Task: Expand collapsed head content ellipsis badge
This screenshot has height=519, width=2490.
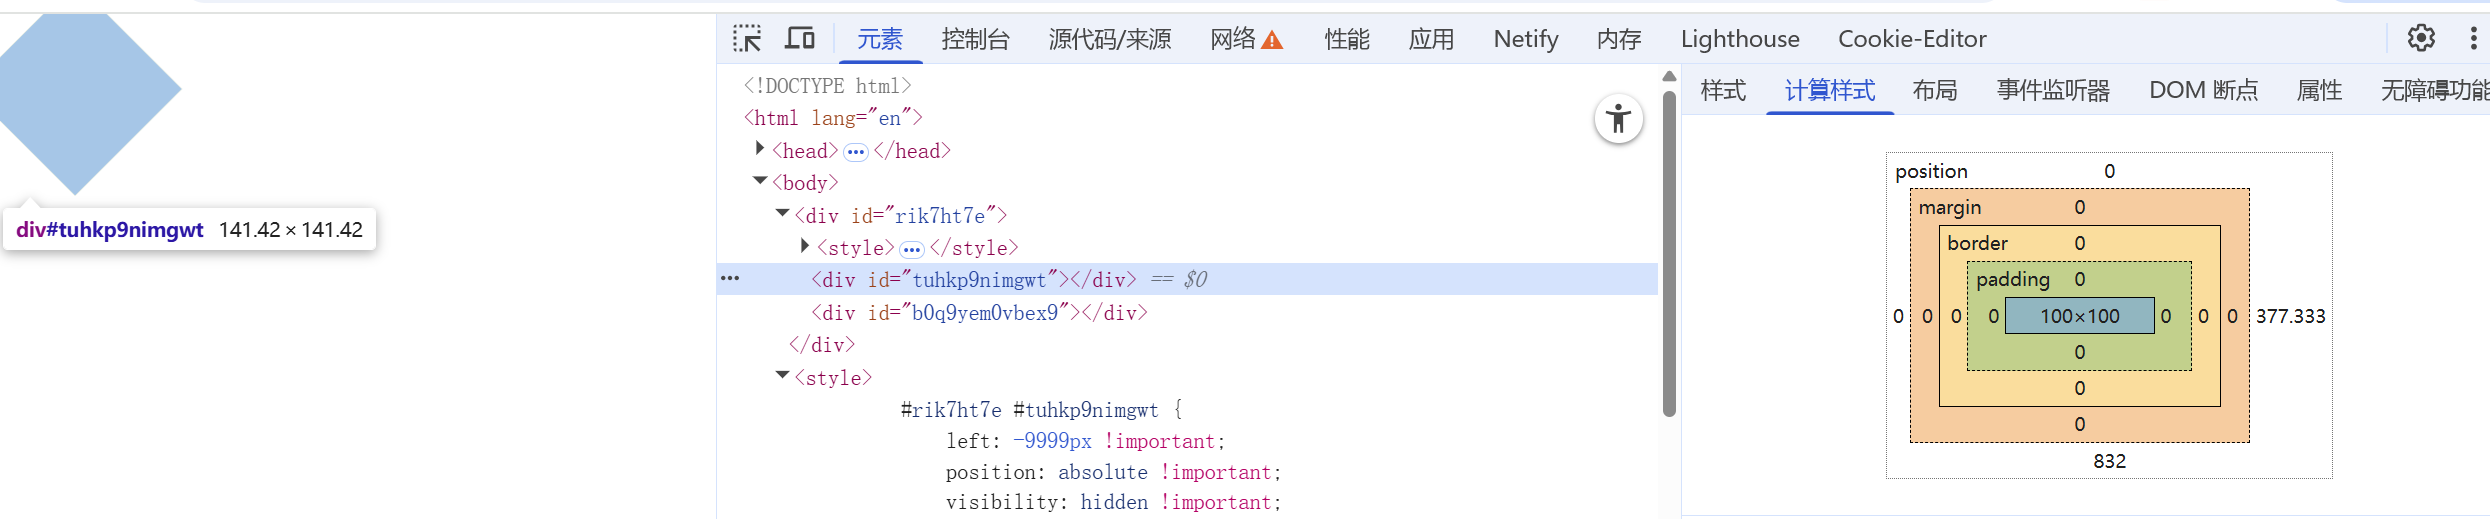Action: coord(855,152)
